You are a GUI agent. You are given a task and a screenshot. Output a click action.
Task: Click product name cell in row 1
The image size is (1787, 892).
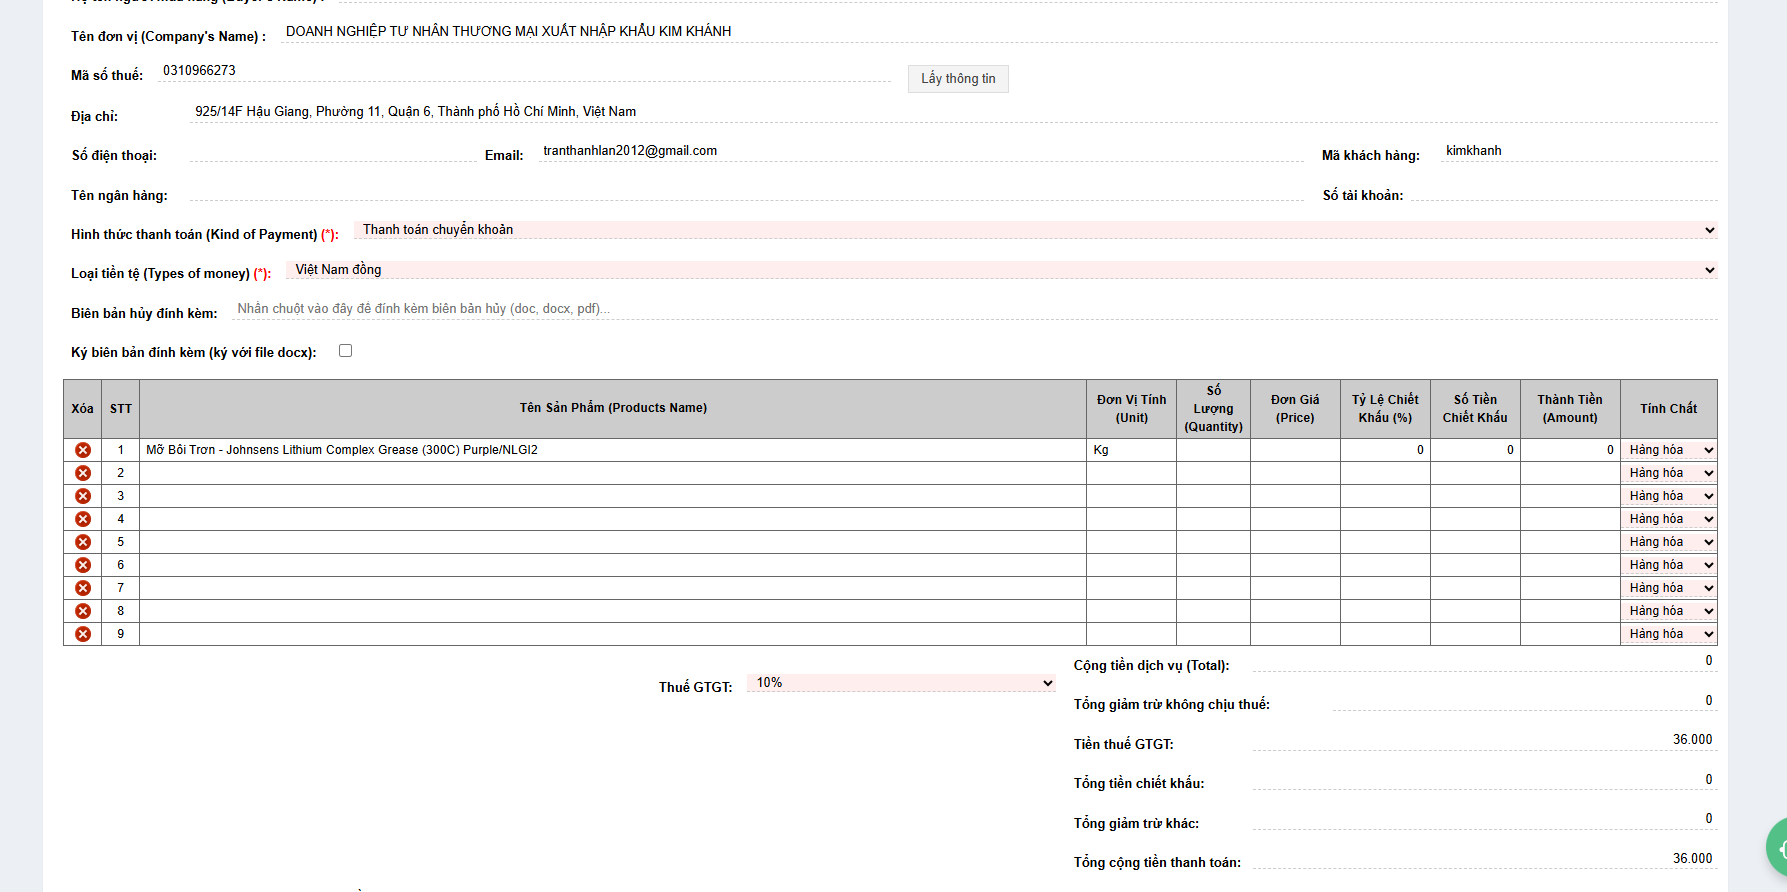pos(613,450)
